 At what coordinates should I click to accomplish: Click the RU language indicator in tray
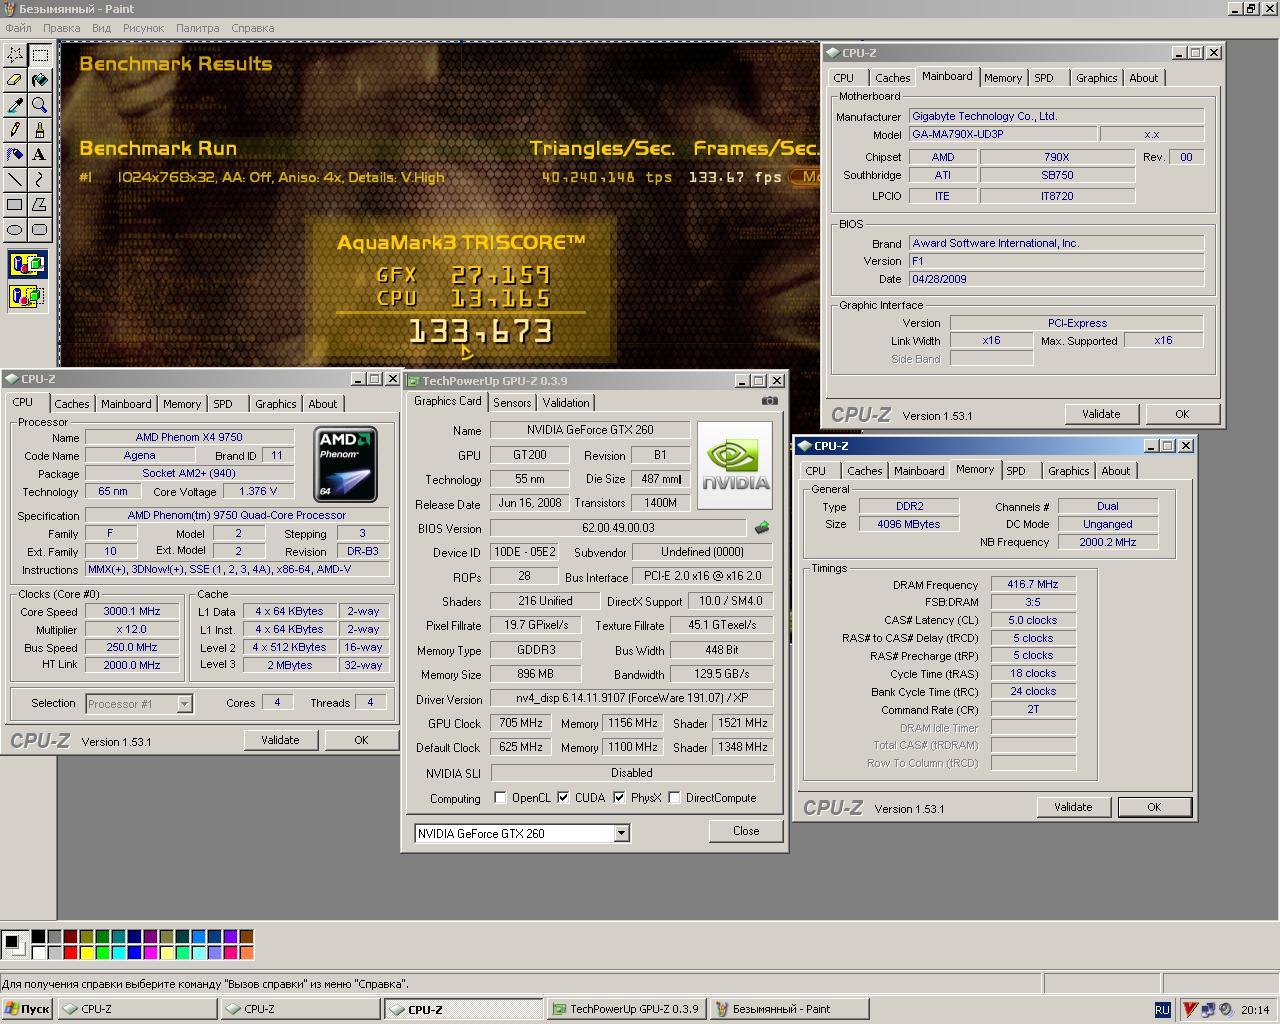point(1162,1010)
